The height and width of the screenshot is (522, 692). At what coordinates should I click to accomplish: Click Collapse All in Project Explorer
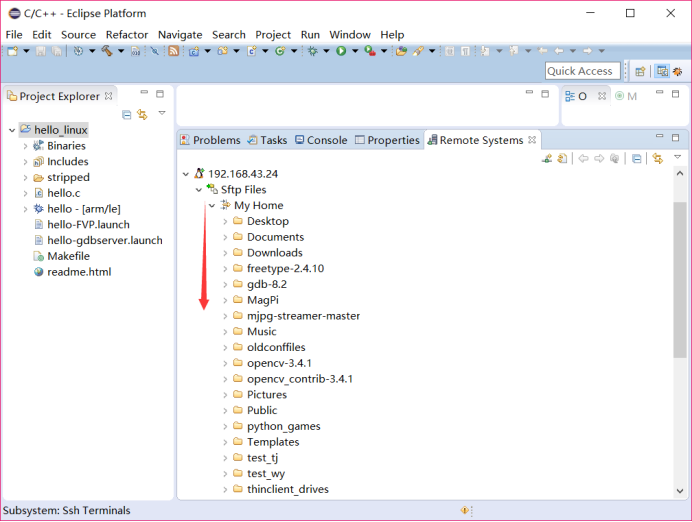coord(127,115)
